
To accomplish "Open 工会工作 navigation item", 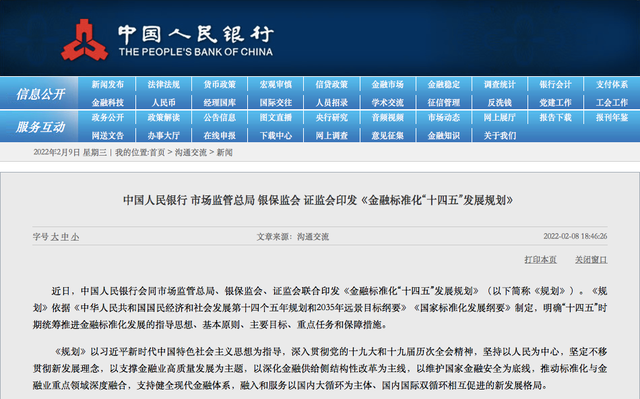I will pyautogui.click(x=611, y=102).
